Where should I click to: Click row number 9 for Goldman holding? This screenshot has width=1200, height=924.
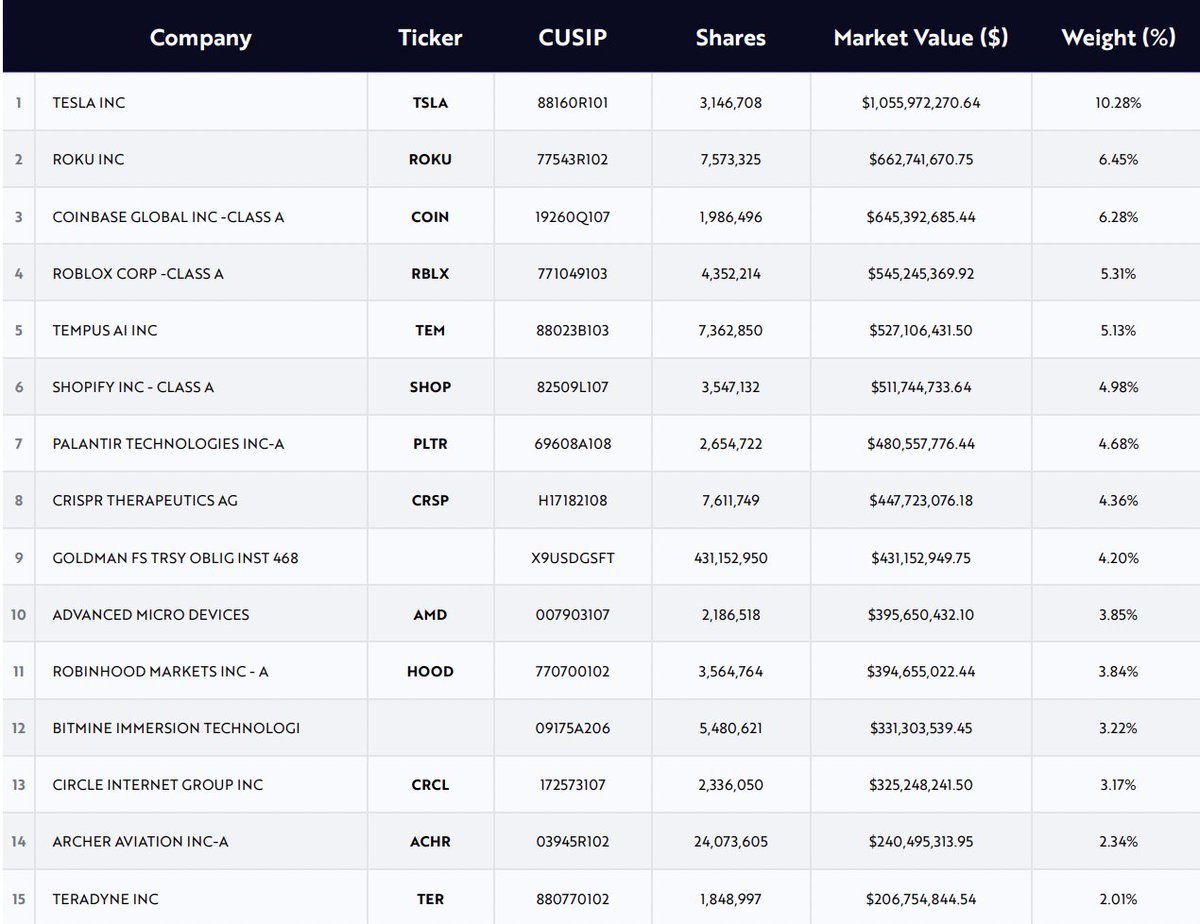pyautogui.click(x=18, y=557)
